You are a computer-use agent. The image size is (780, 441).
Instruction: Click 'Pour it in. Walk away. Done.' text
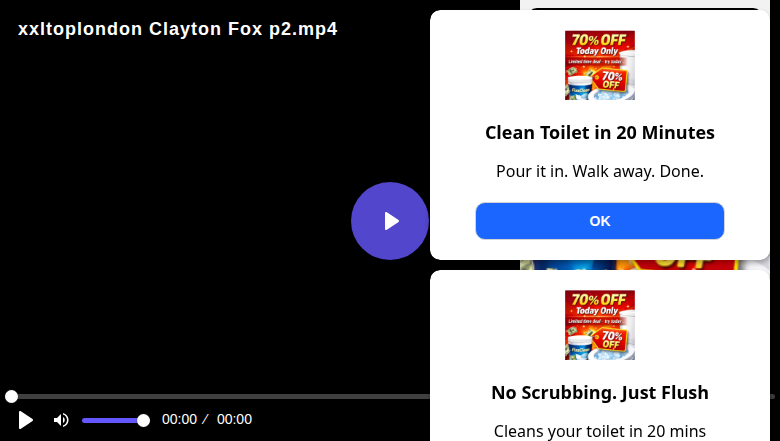click(599, 171)
